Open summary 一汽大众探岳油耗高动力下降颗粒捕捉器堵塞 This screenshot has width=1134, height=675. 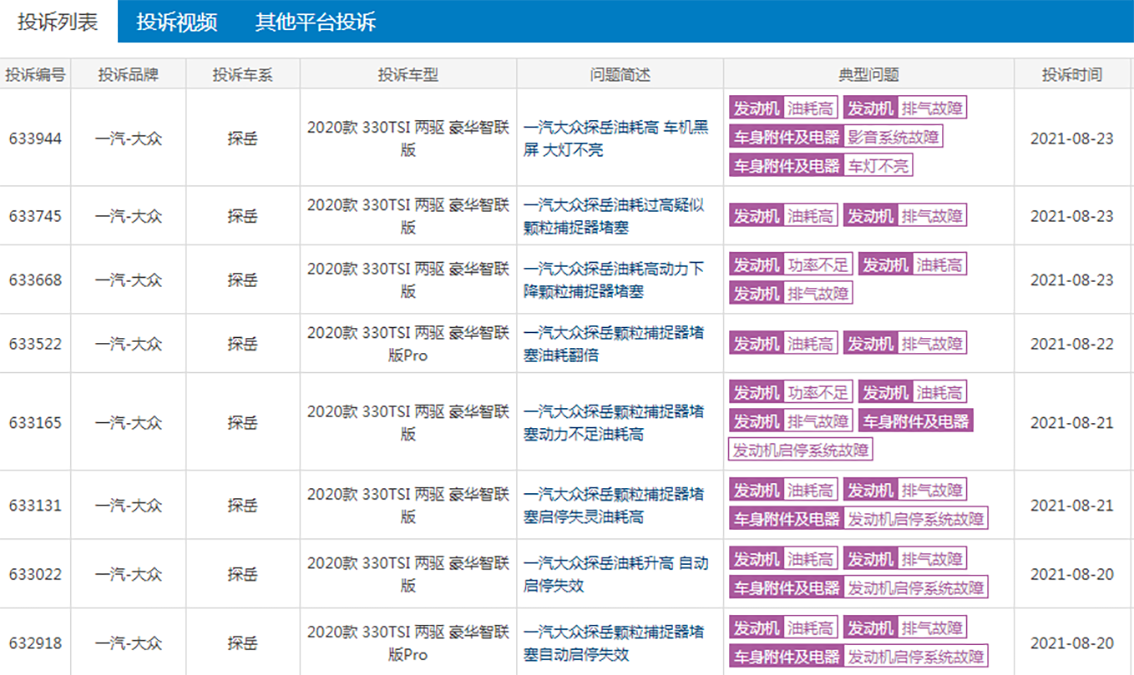[614, 279]
